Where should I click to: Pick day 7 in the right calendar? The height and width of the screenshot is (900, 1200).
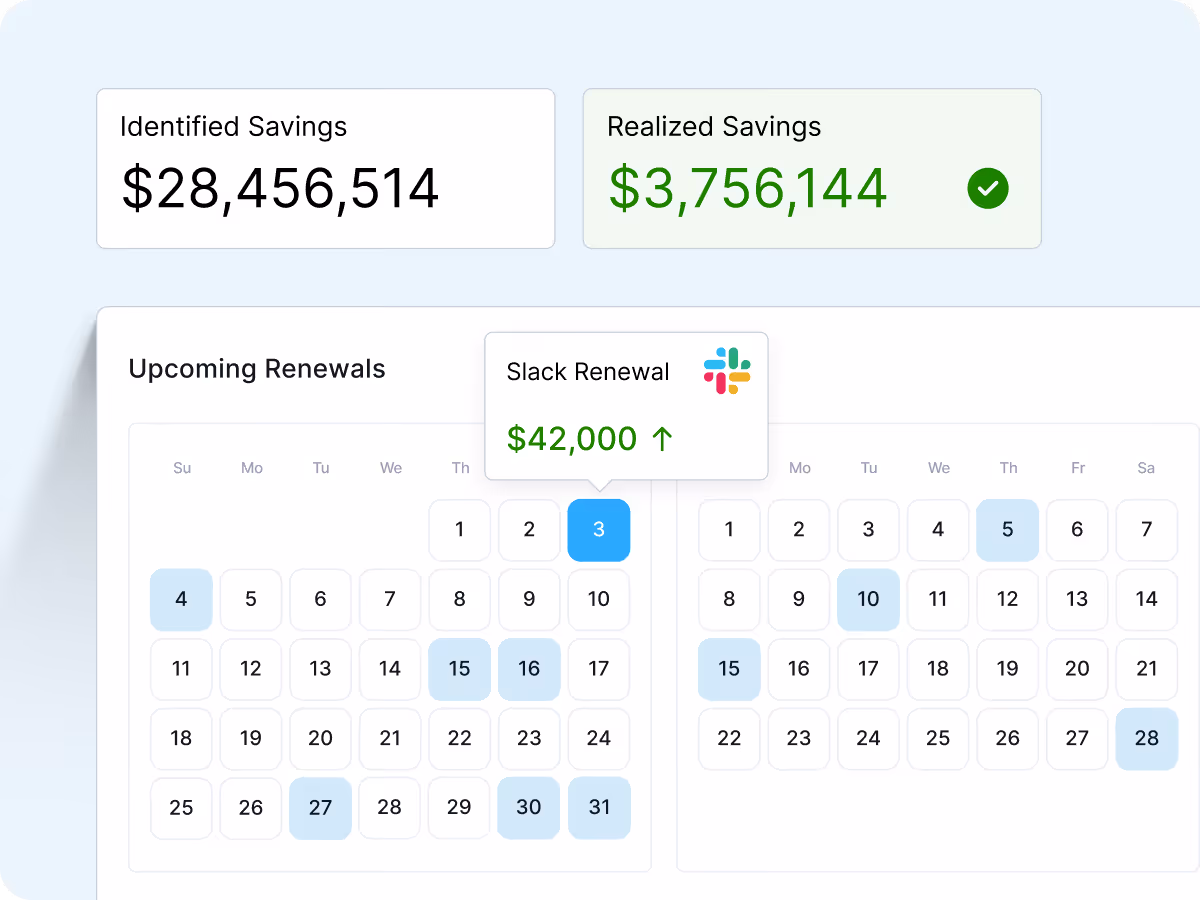coord(1147,530)
